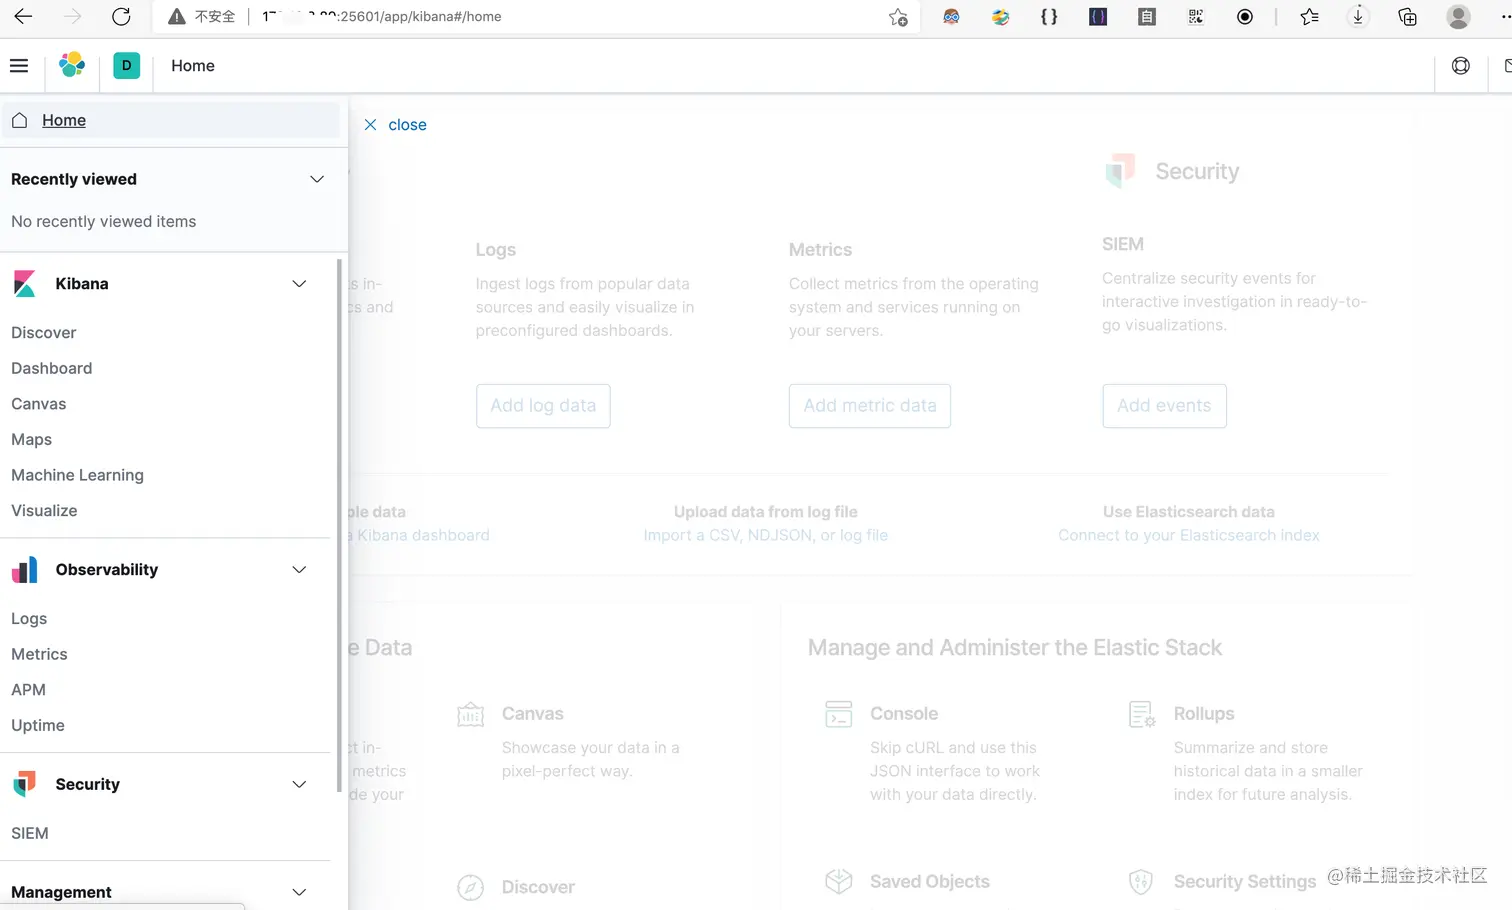Open the green D space selector avatar
Screen dimensions: 1512x910
click(x=127, y=66)
